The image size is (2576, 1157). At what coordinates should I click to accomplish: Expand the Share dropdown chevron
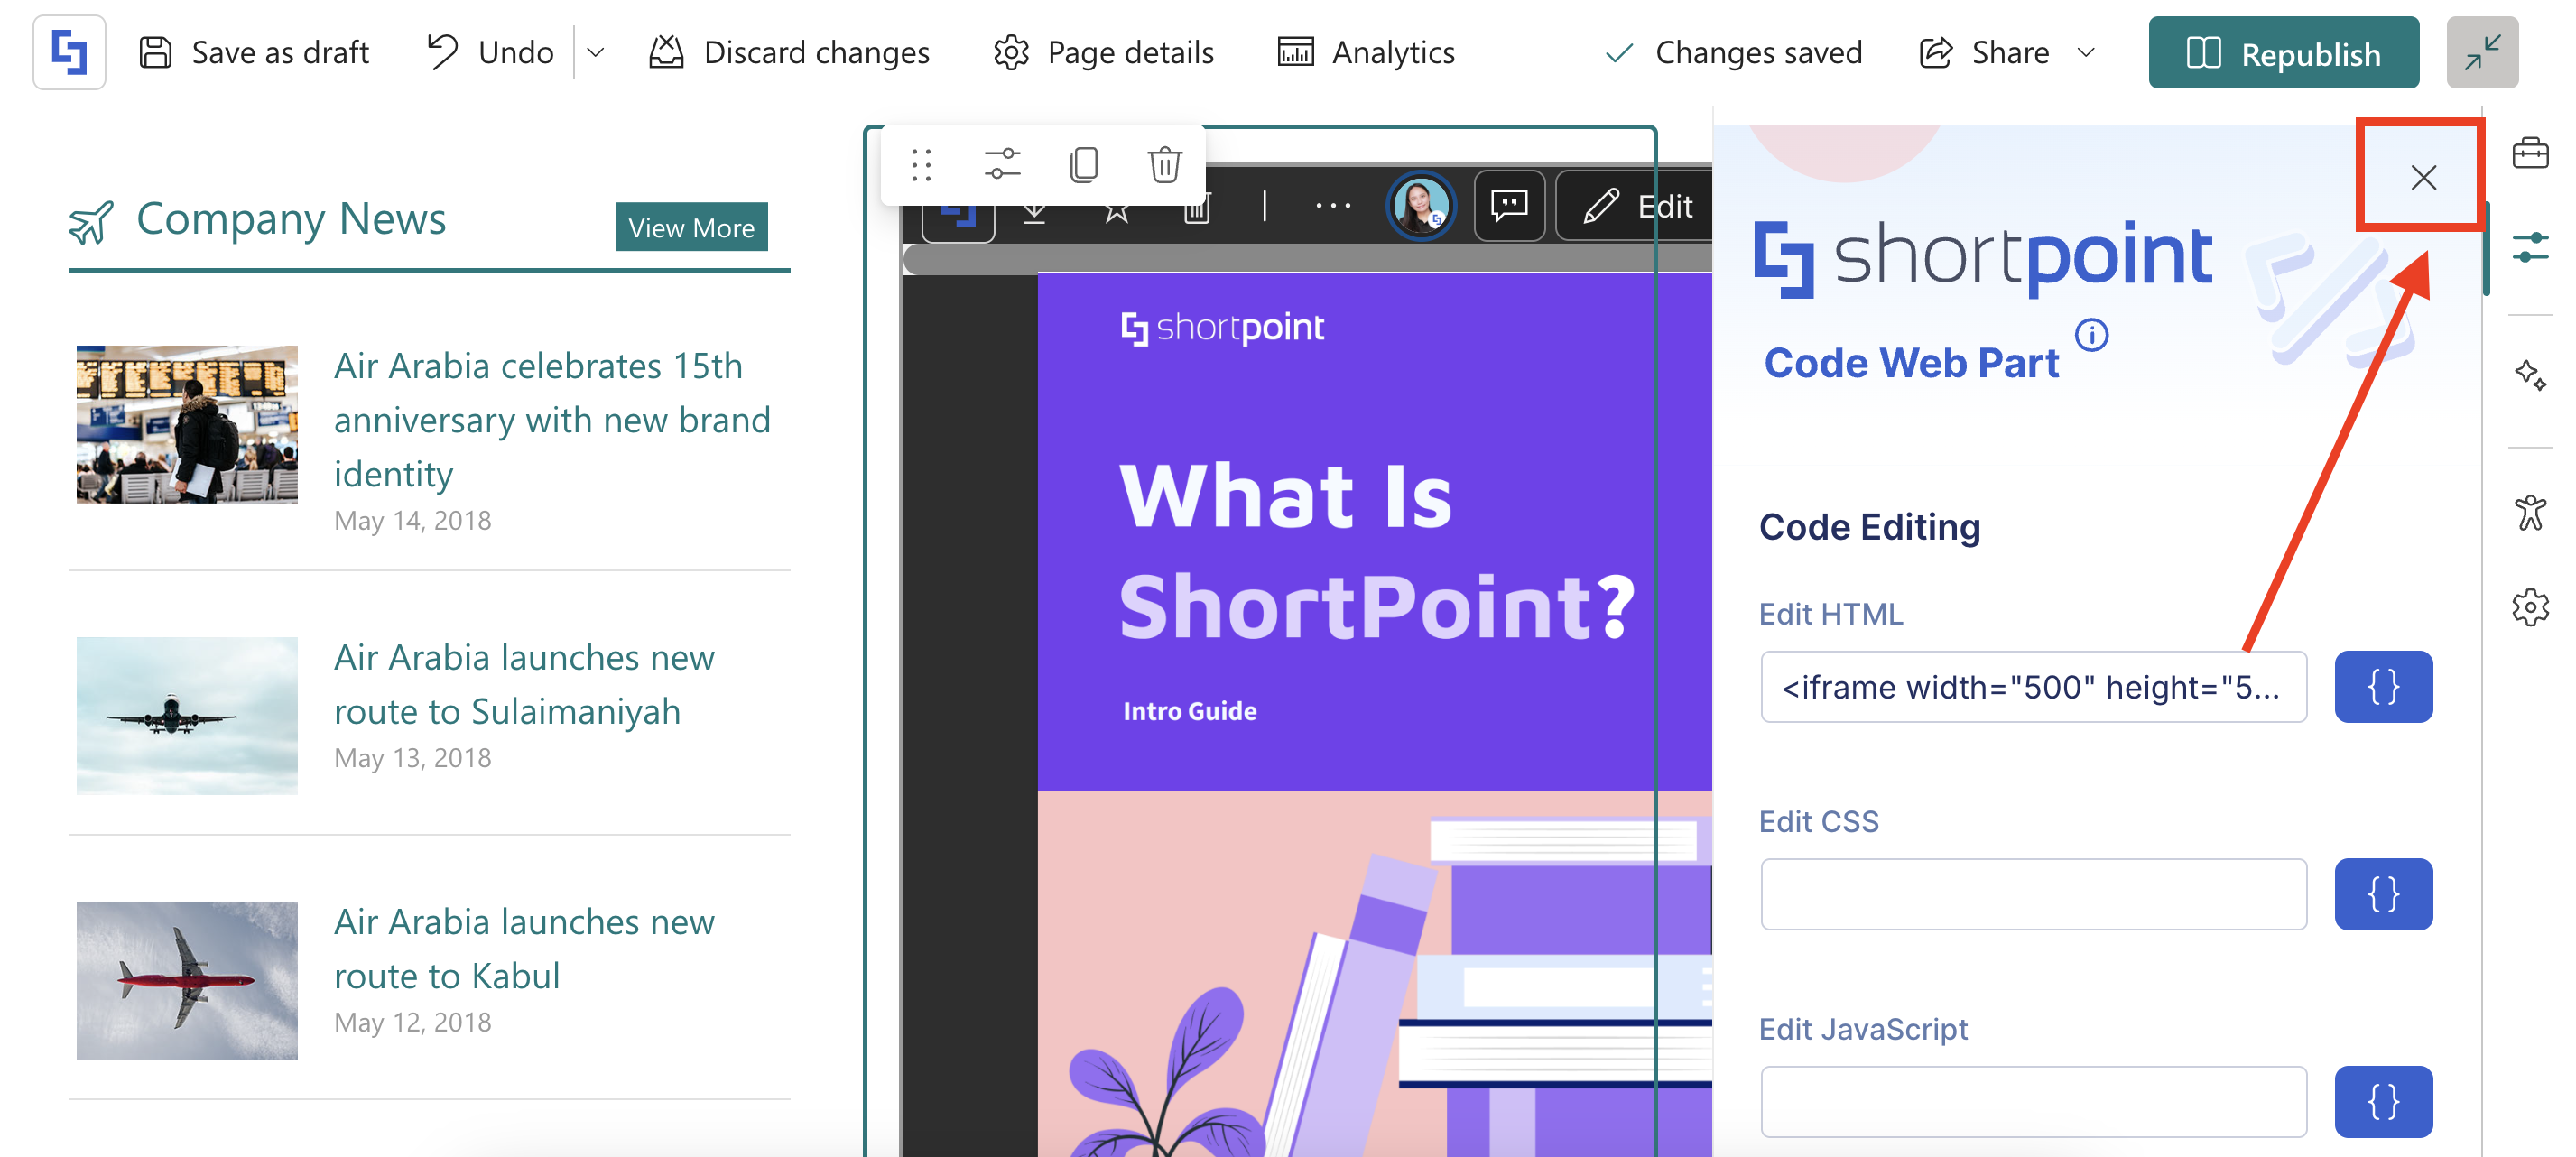(2085, 52)
